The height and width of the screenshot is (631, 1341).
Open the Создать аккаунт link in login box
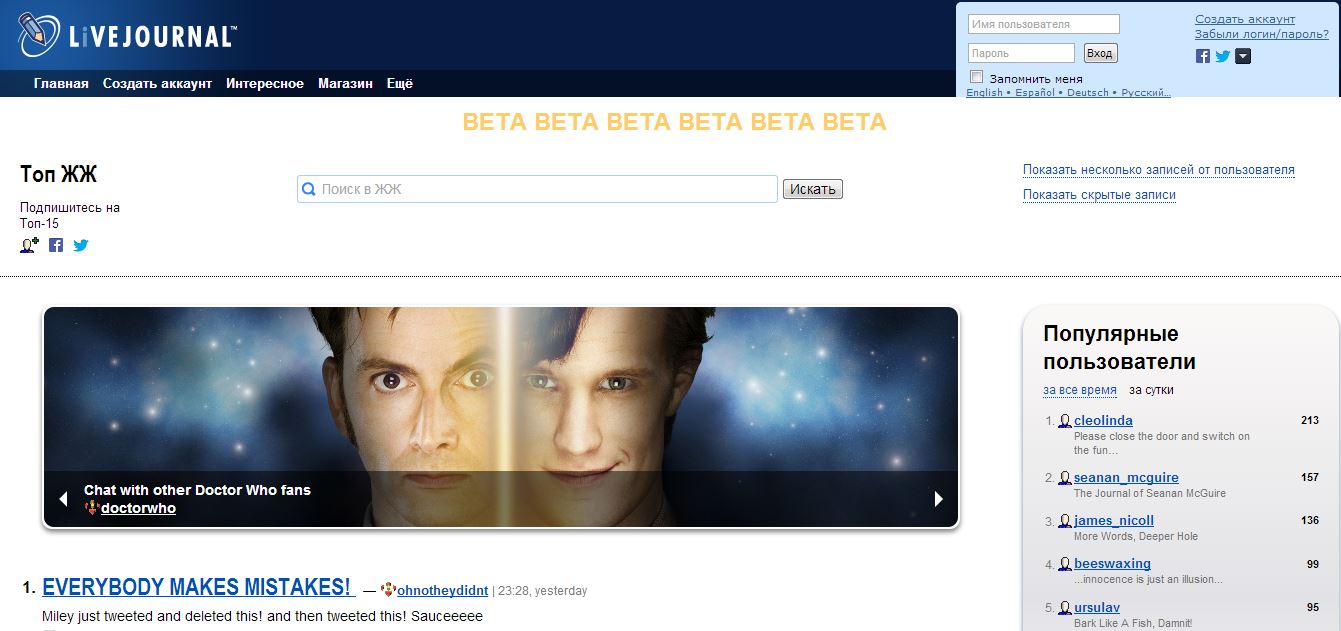point(1245,19)
